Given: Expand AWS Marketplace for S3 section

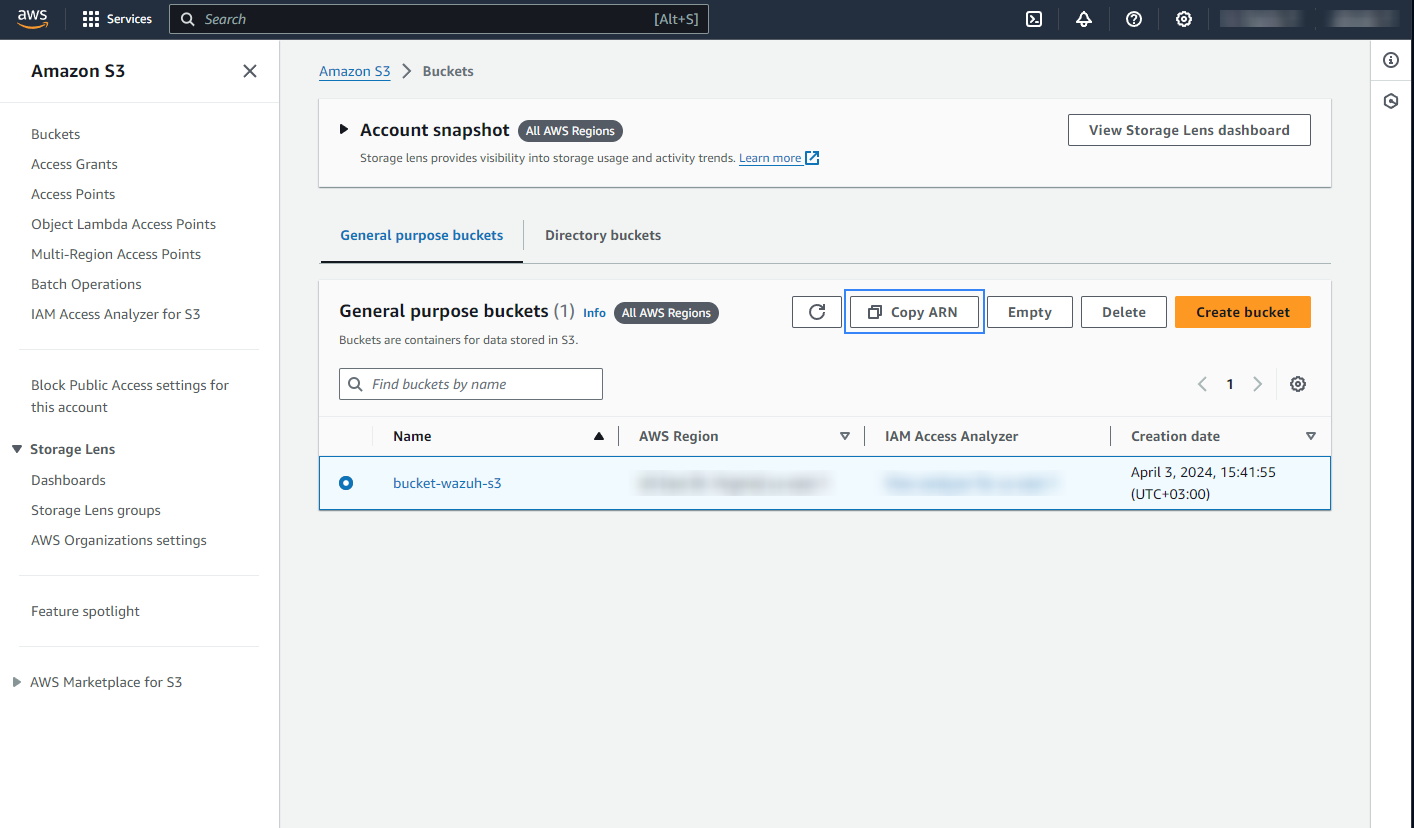Looking at the screenshot, I should click(17, 682).
